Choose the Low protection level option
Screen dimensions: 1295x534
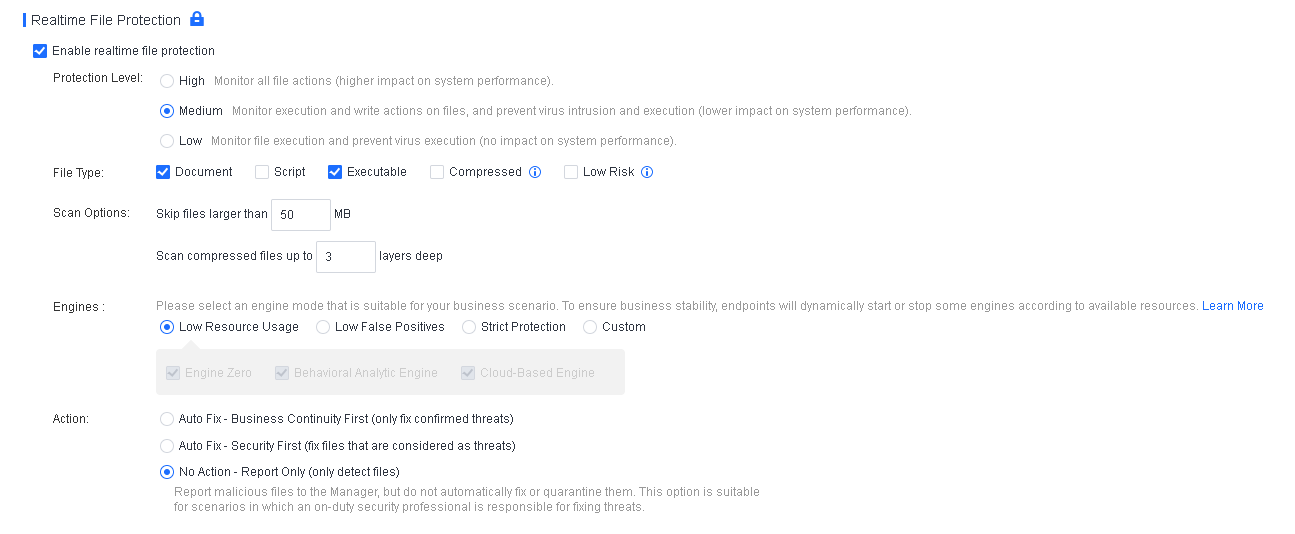coord(167,141)
